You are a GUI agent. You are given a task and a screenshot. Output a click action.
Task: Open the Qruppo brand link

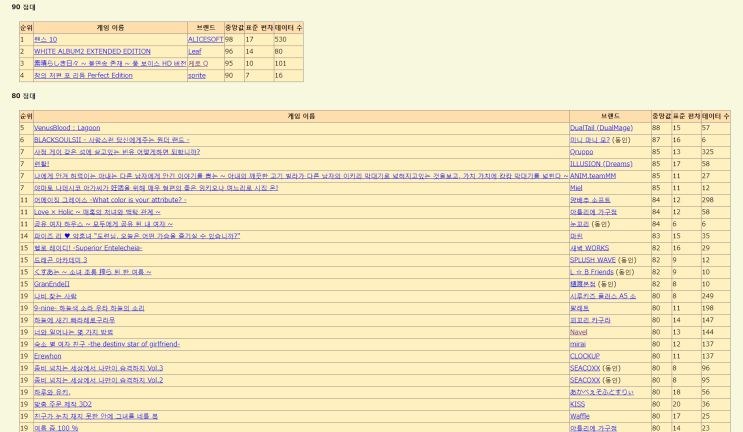[581, 152]
